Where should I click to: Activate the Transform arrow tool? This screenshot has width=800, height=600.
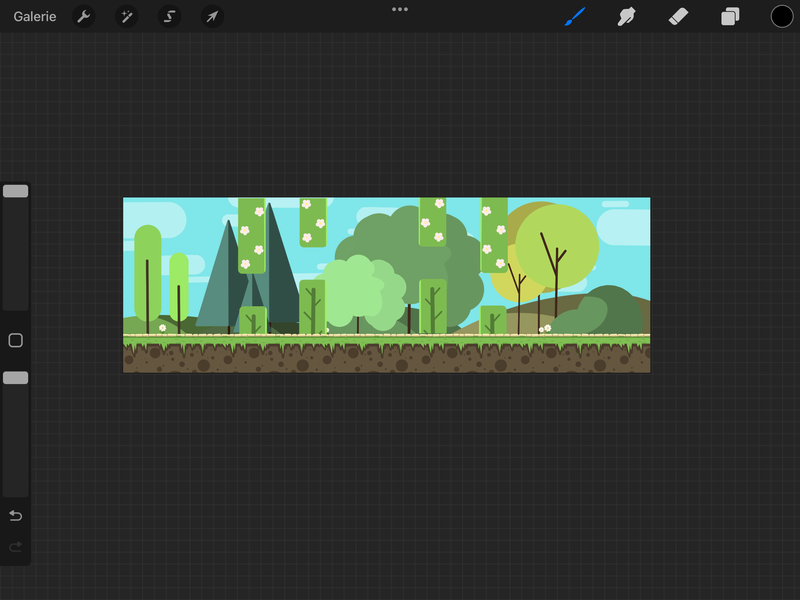[x=212, y=17]
